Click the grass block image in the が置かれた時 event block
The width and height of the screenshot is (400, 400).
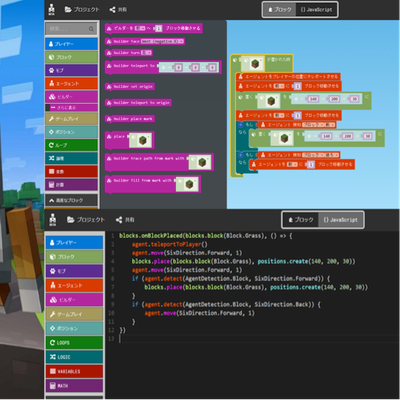click(x=254, y=63)
